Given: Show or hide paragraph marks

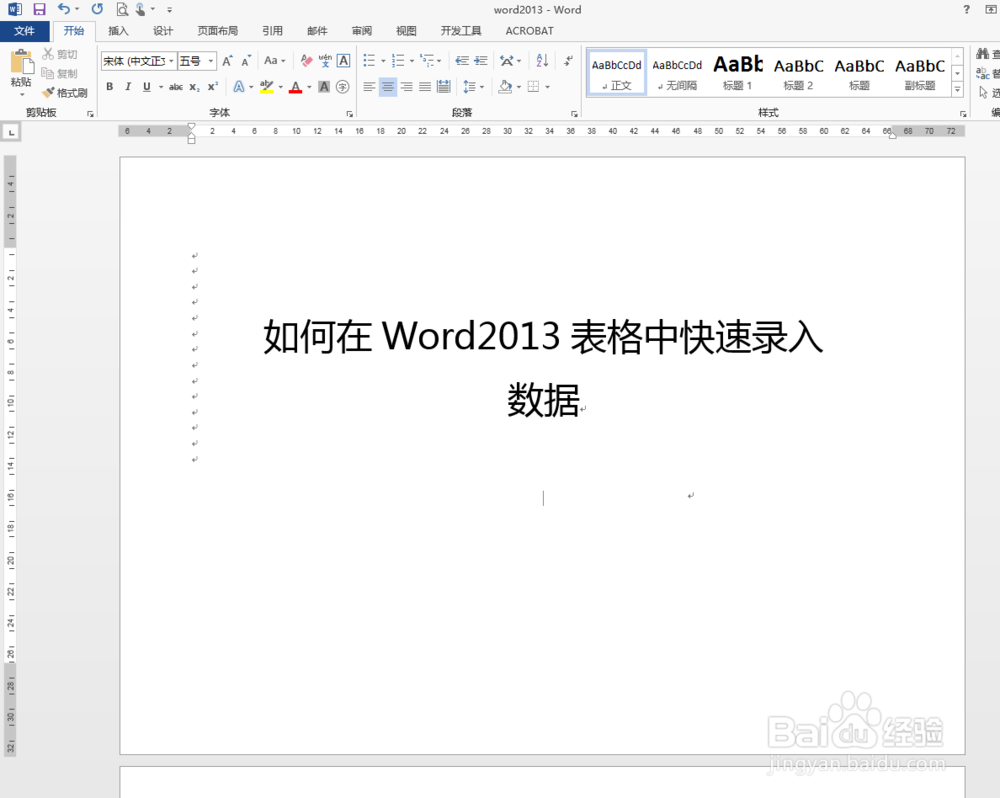Looking at the screenshot, I should [568, 61].
